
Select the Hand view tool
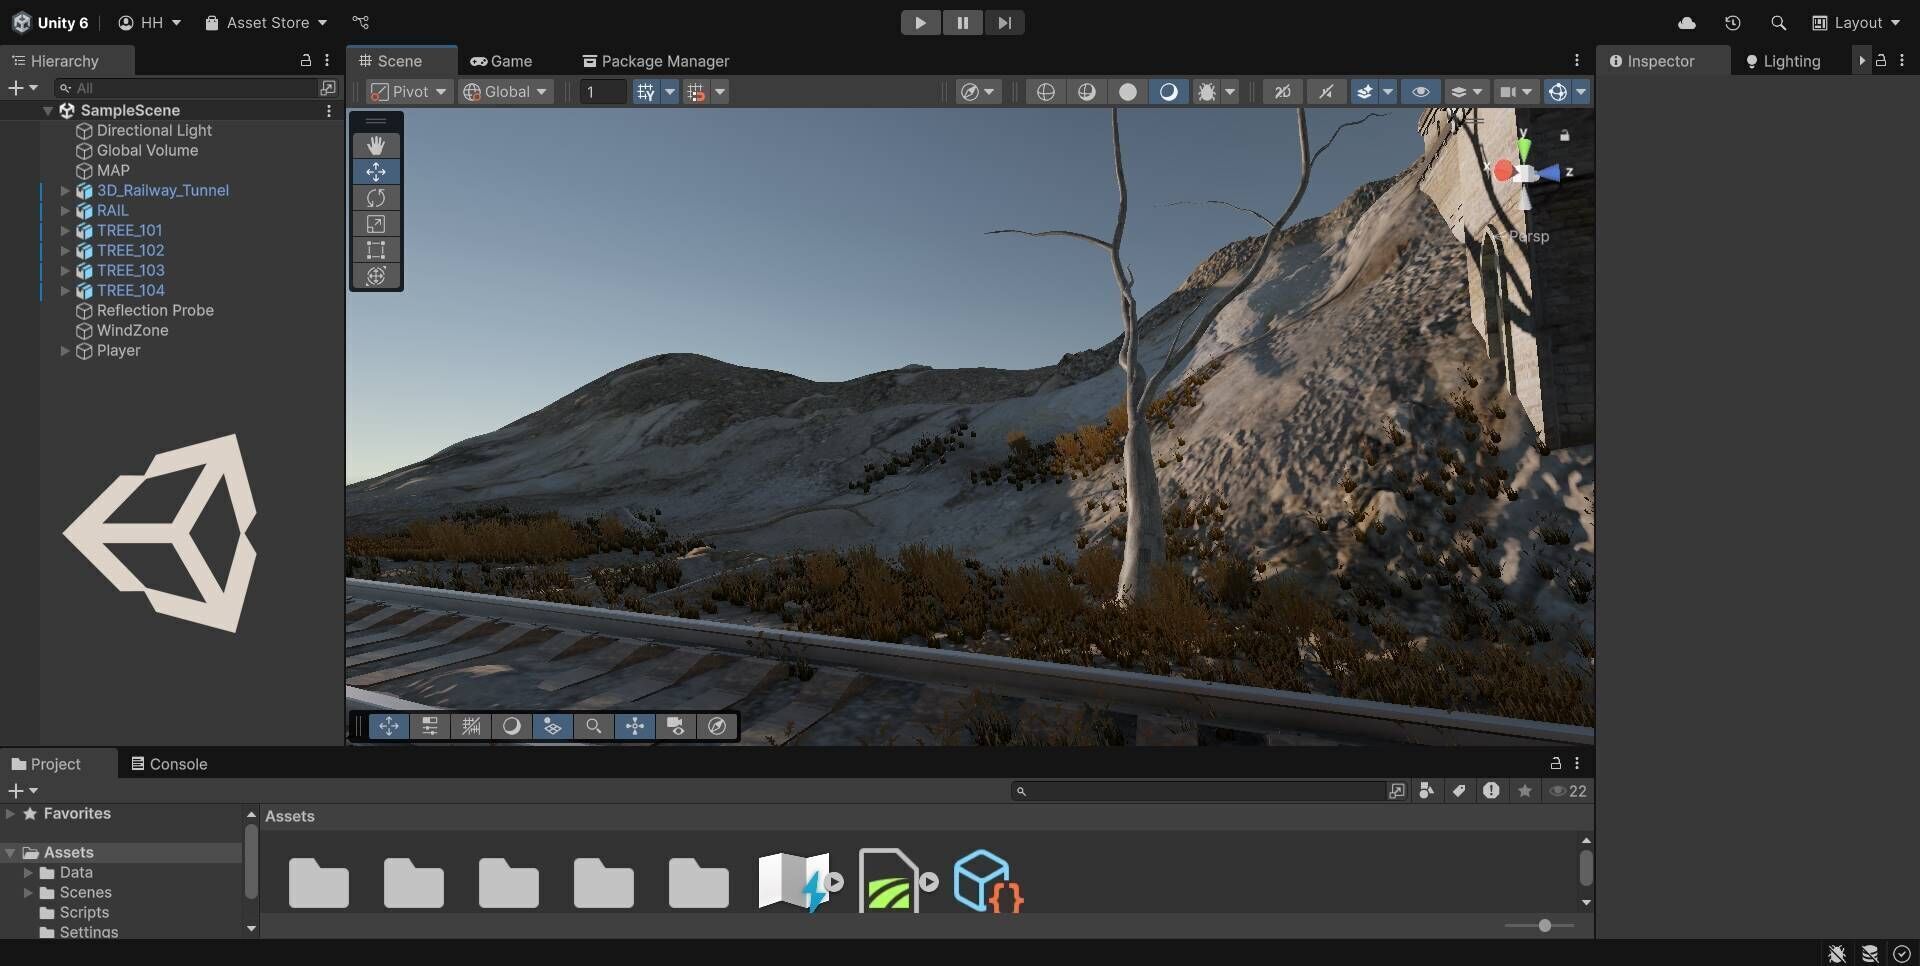coord(376,146)
